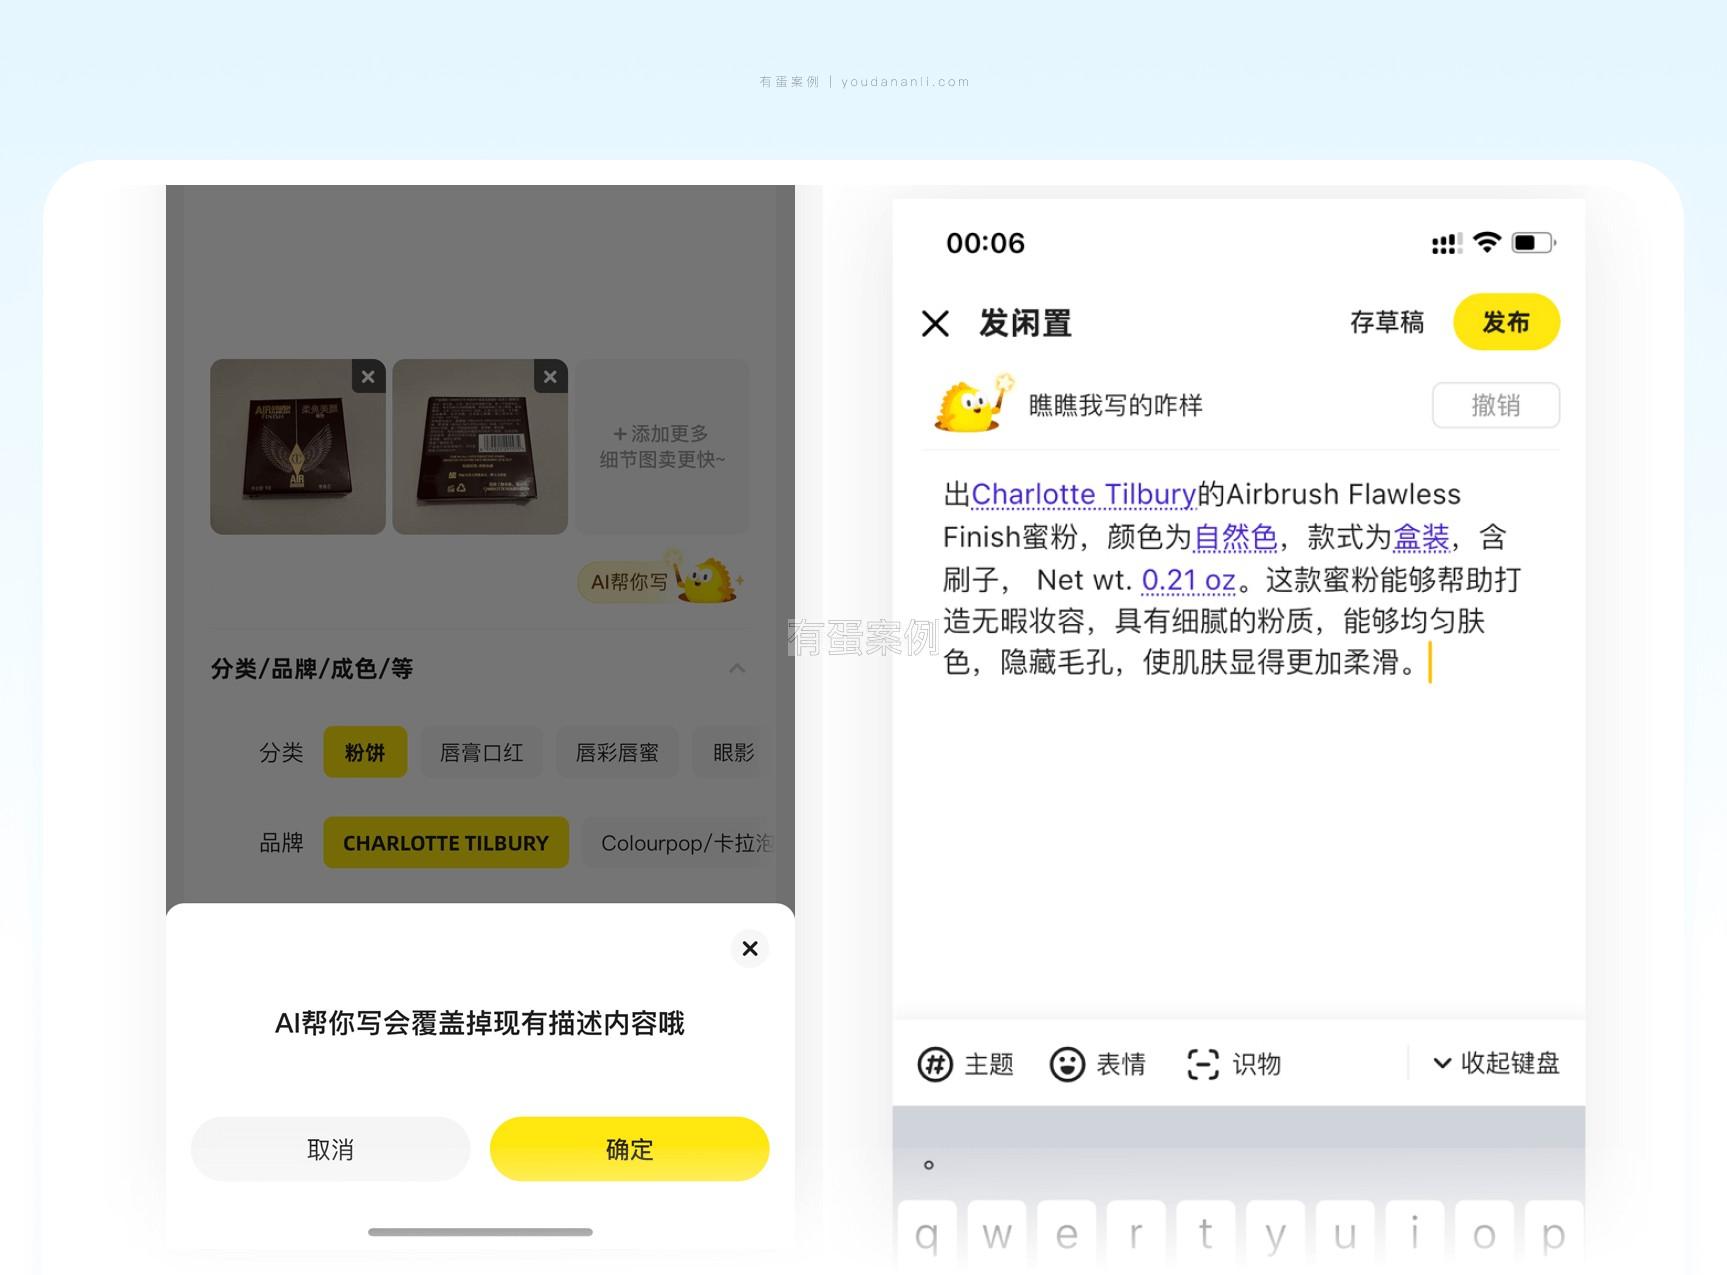Publish the listing with 发布 button

click(1505, 322)
